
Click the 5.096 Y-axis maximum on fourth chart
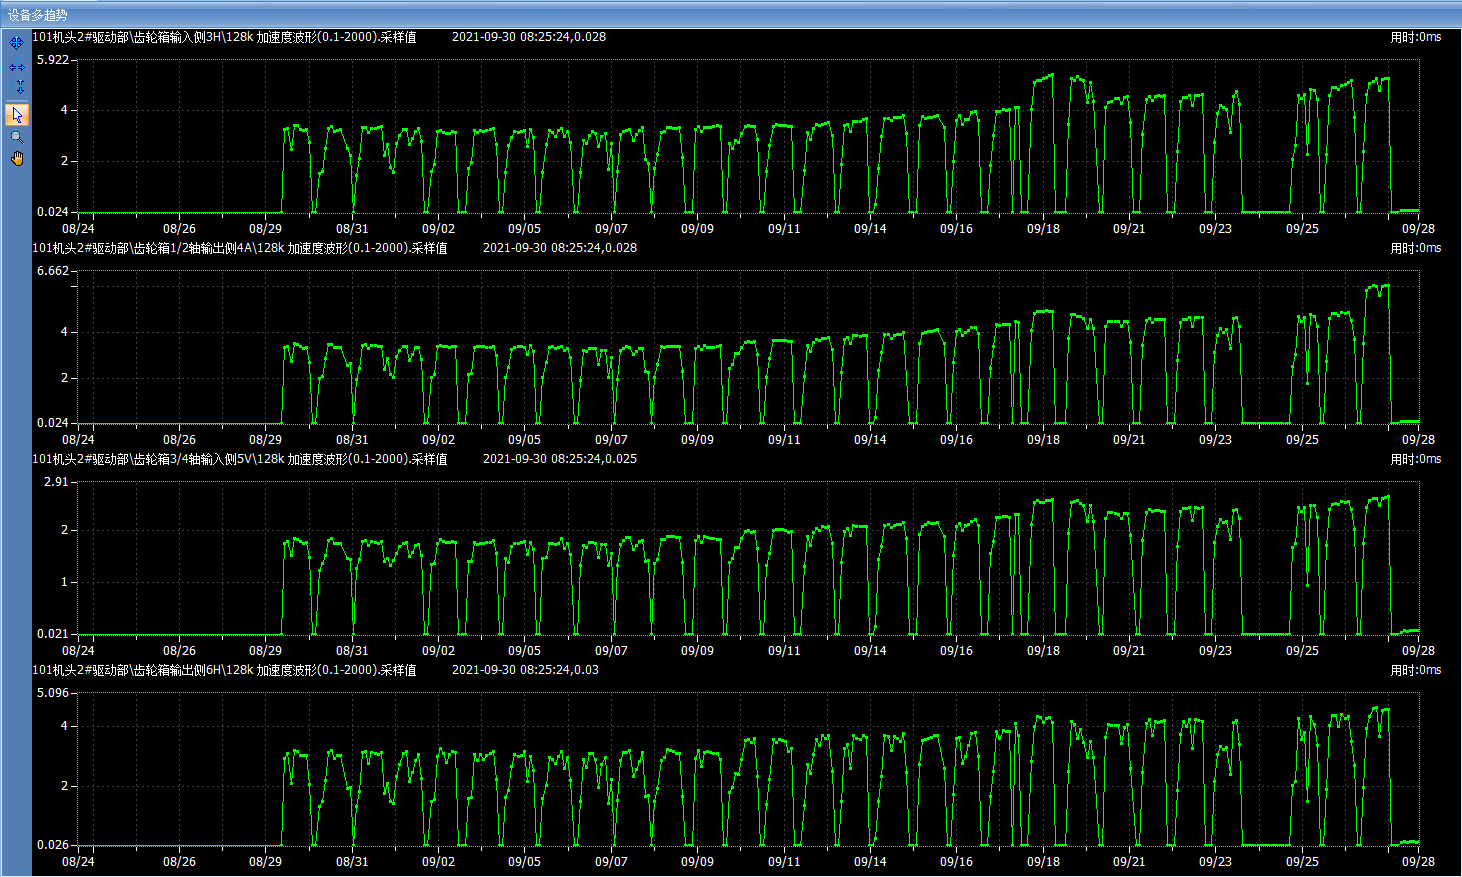coord(53,693)
